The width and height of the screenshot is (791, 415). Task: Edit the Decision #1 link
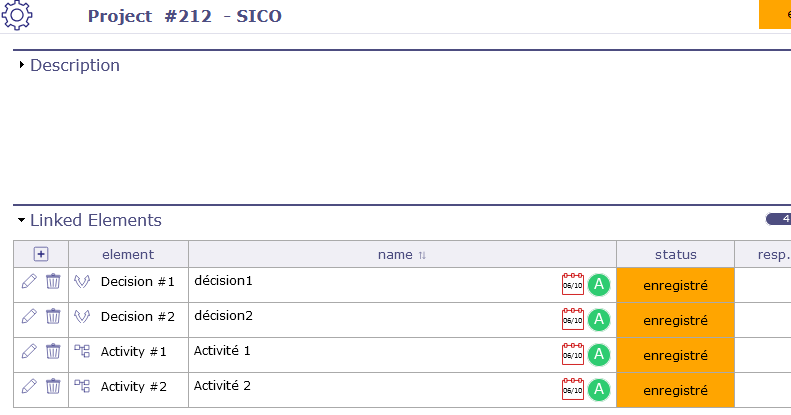(x=29, y=282)
